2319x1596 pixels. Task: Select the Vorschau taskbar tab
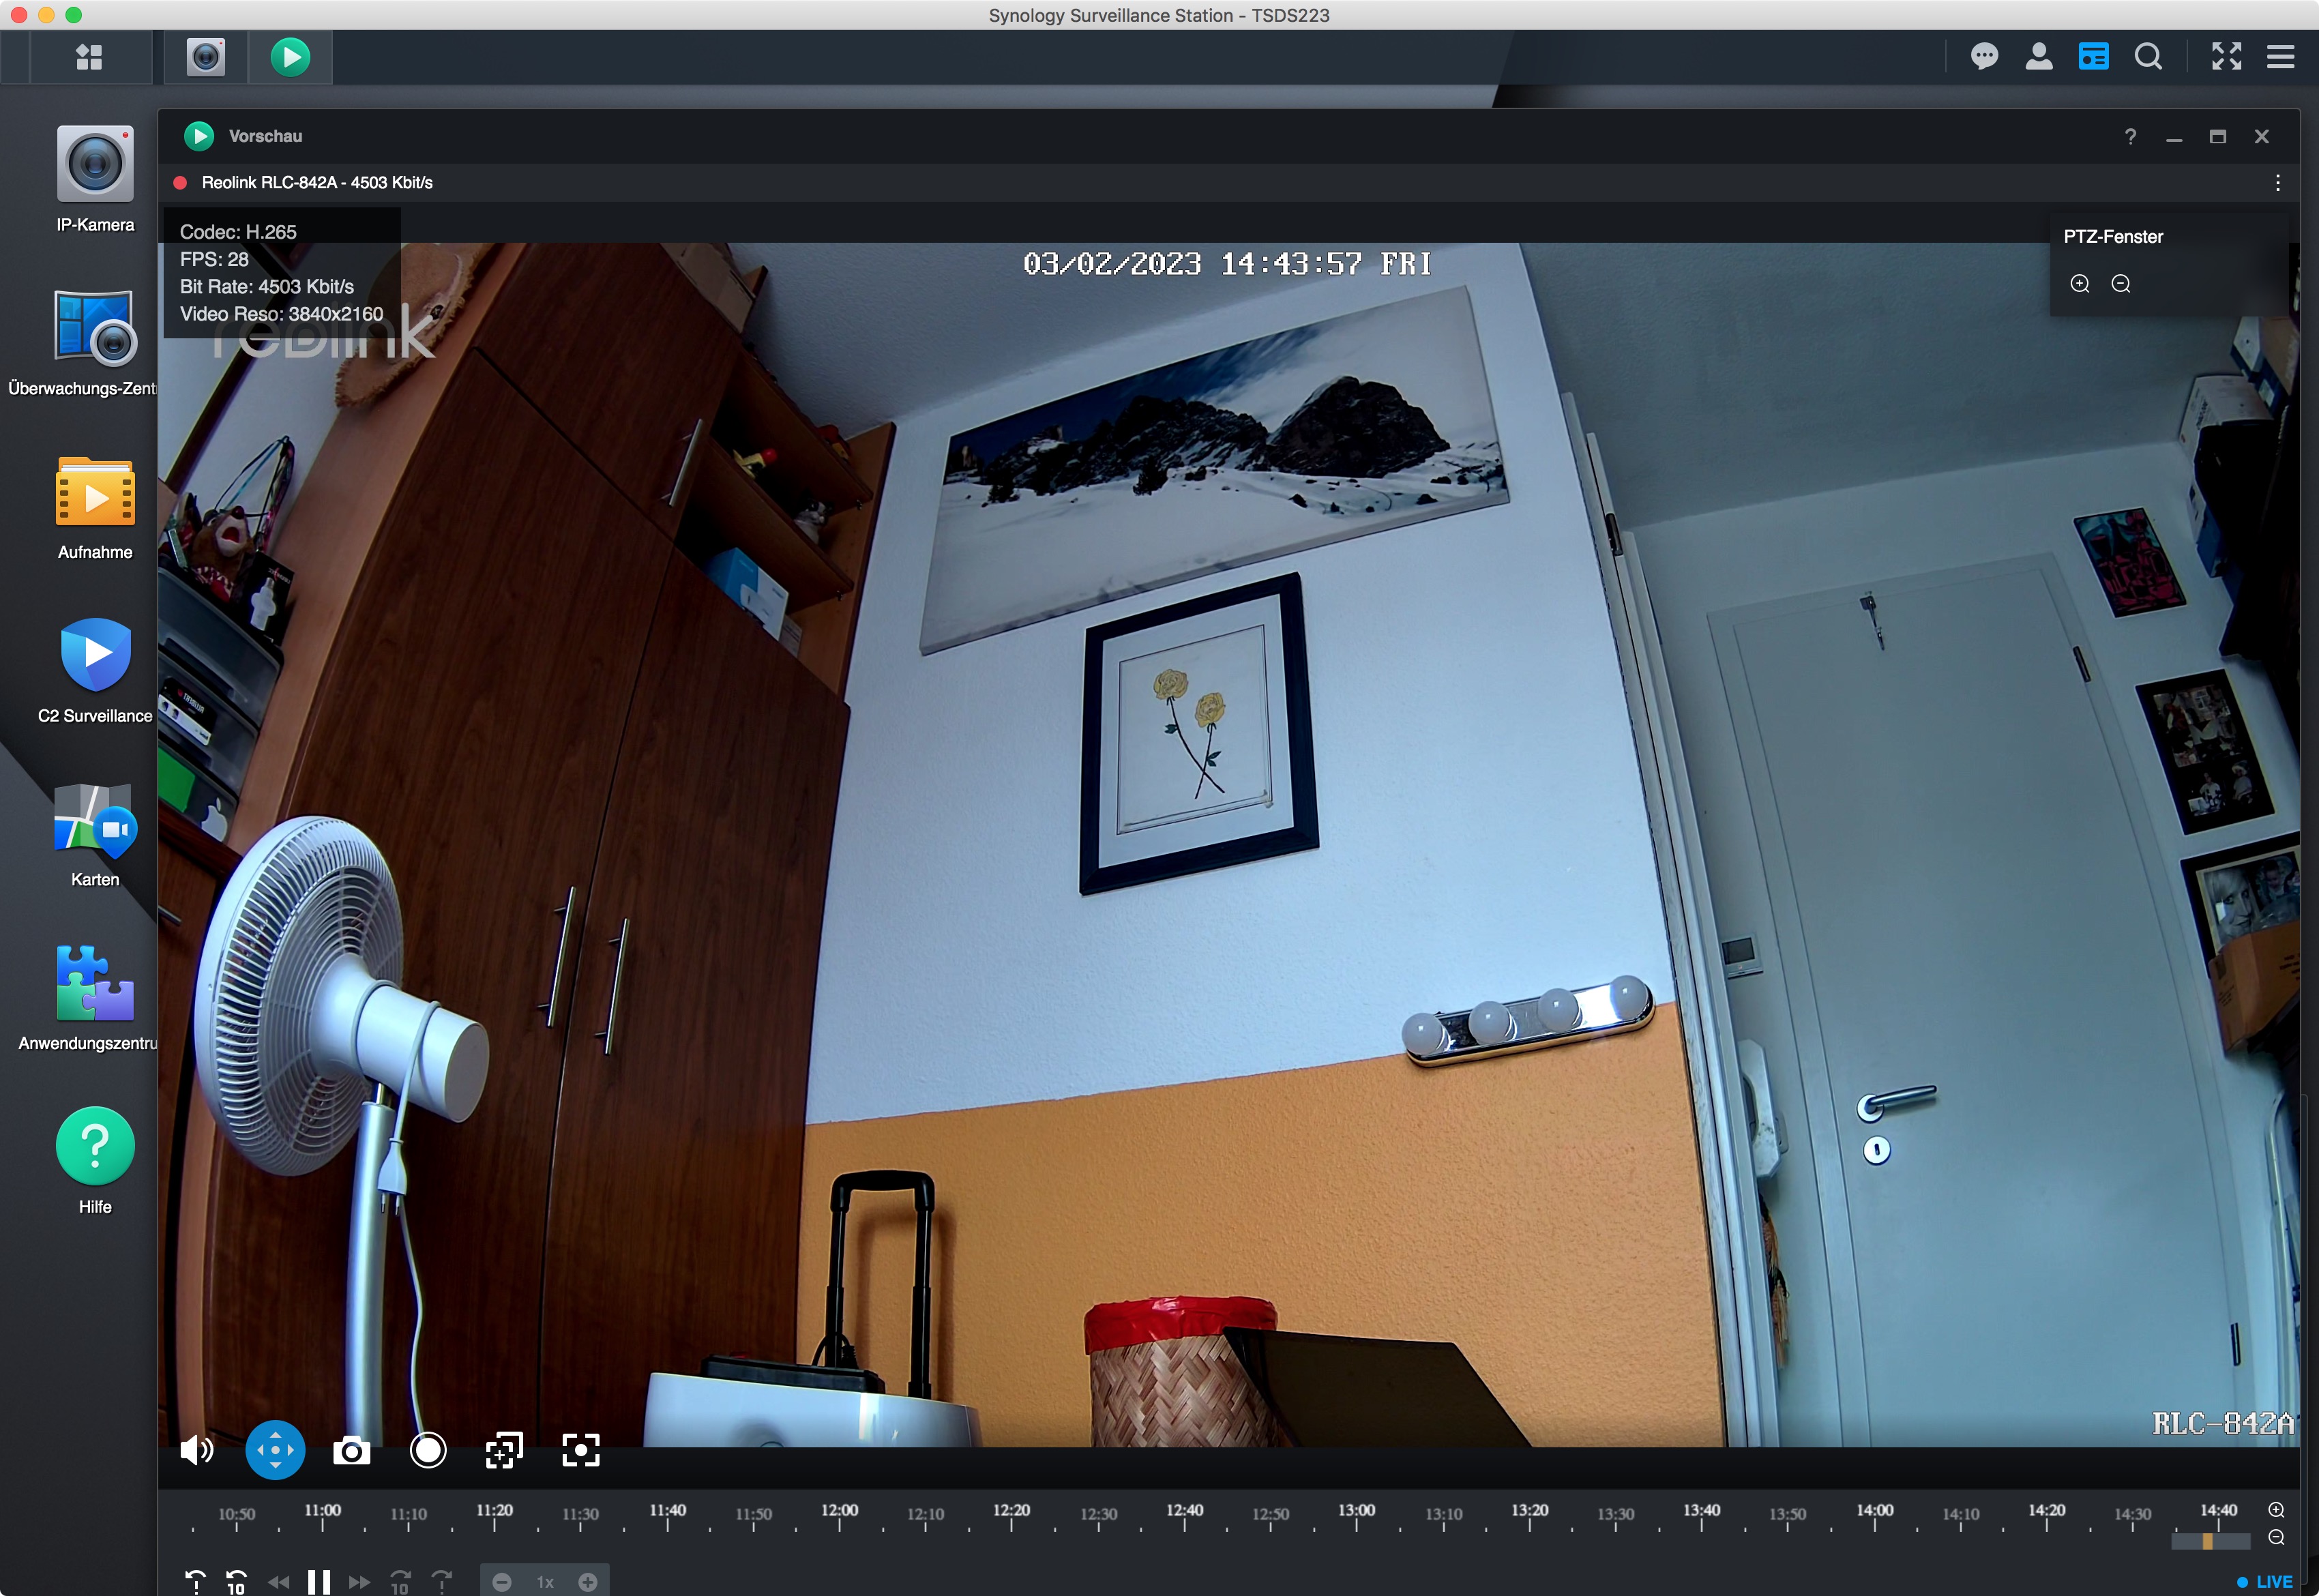pos(290,57)
